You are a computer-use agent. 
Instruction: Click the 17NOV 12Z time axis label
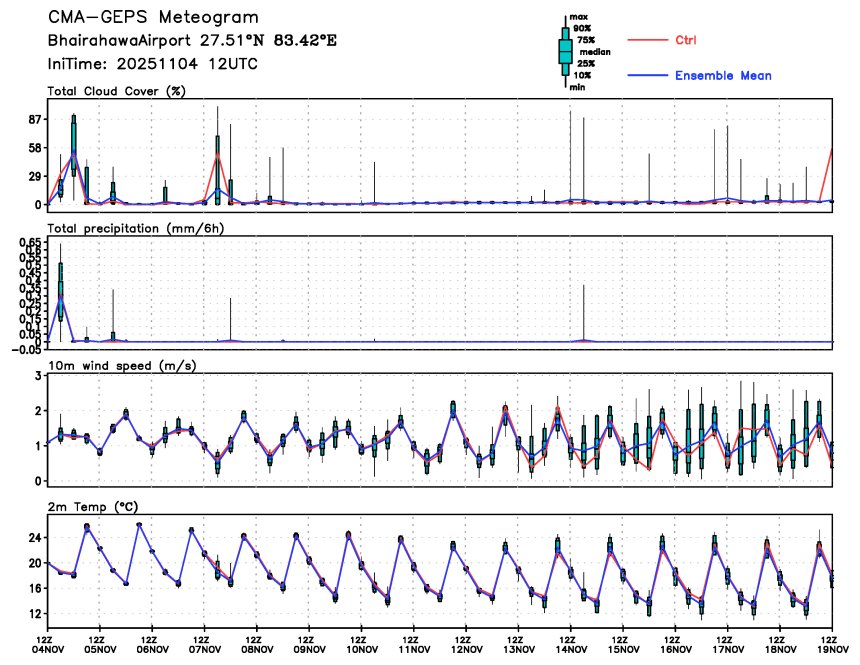pyautogui.click(x=728, y=644)
